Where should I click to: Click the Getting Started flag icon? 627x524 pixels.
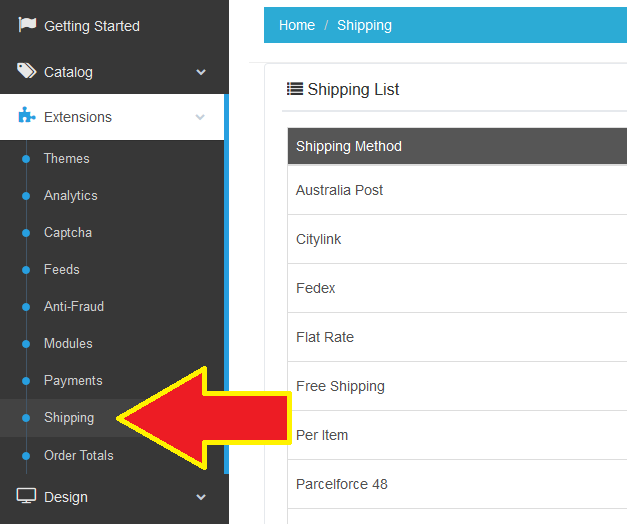pos(27,25)
